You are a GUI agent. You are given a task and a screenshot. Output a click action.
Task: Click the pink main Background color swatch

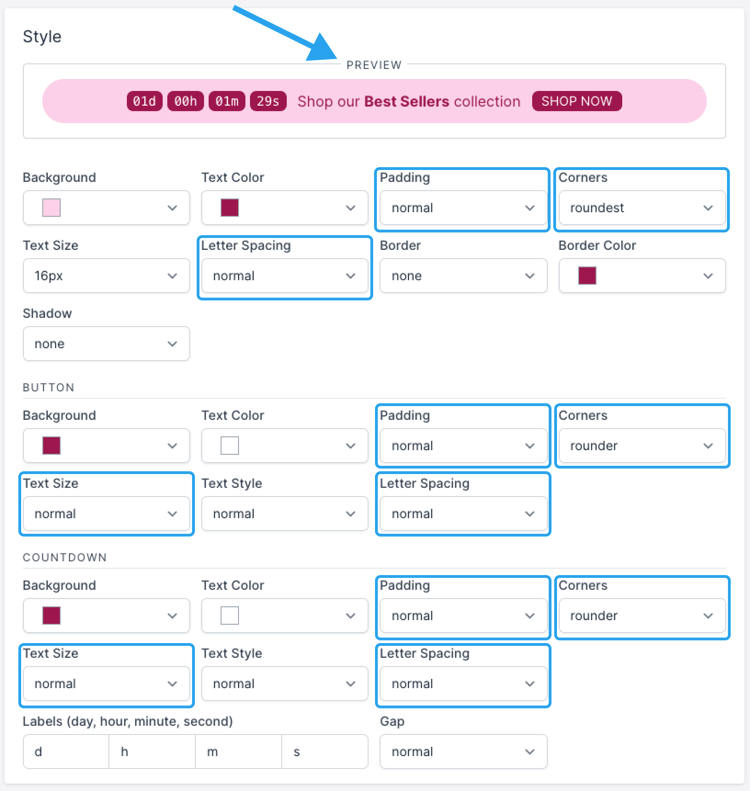[x=51, y=208]
